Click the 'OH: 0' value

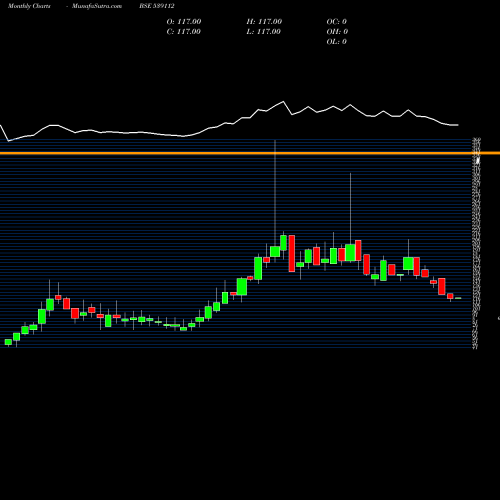click(x=337, y=32)
